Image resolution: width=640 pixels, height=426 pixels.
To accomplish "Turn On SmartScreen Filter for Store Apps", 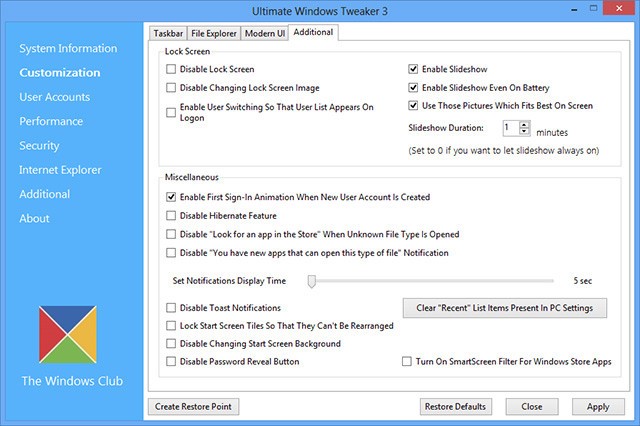I will [x=407, y=362].
